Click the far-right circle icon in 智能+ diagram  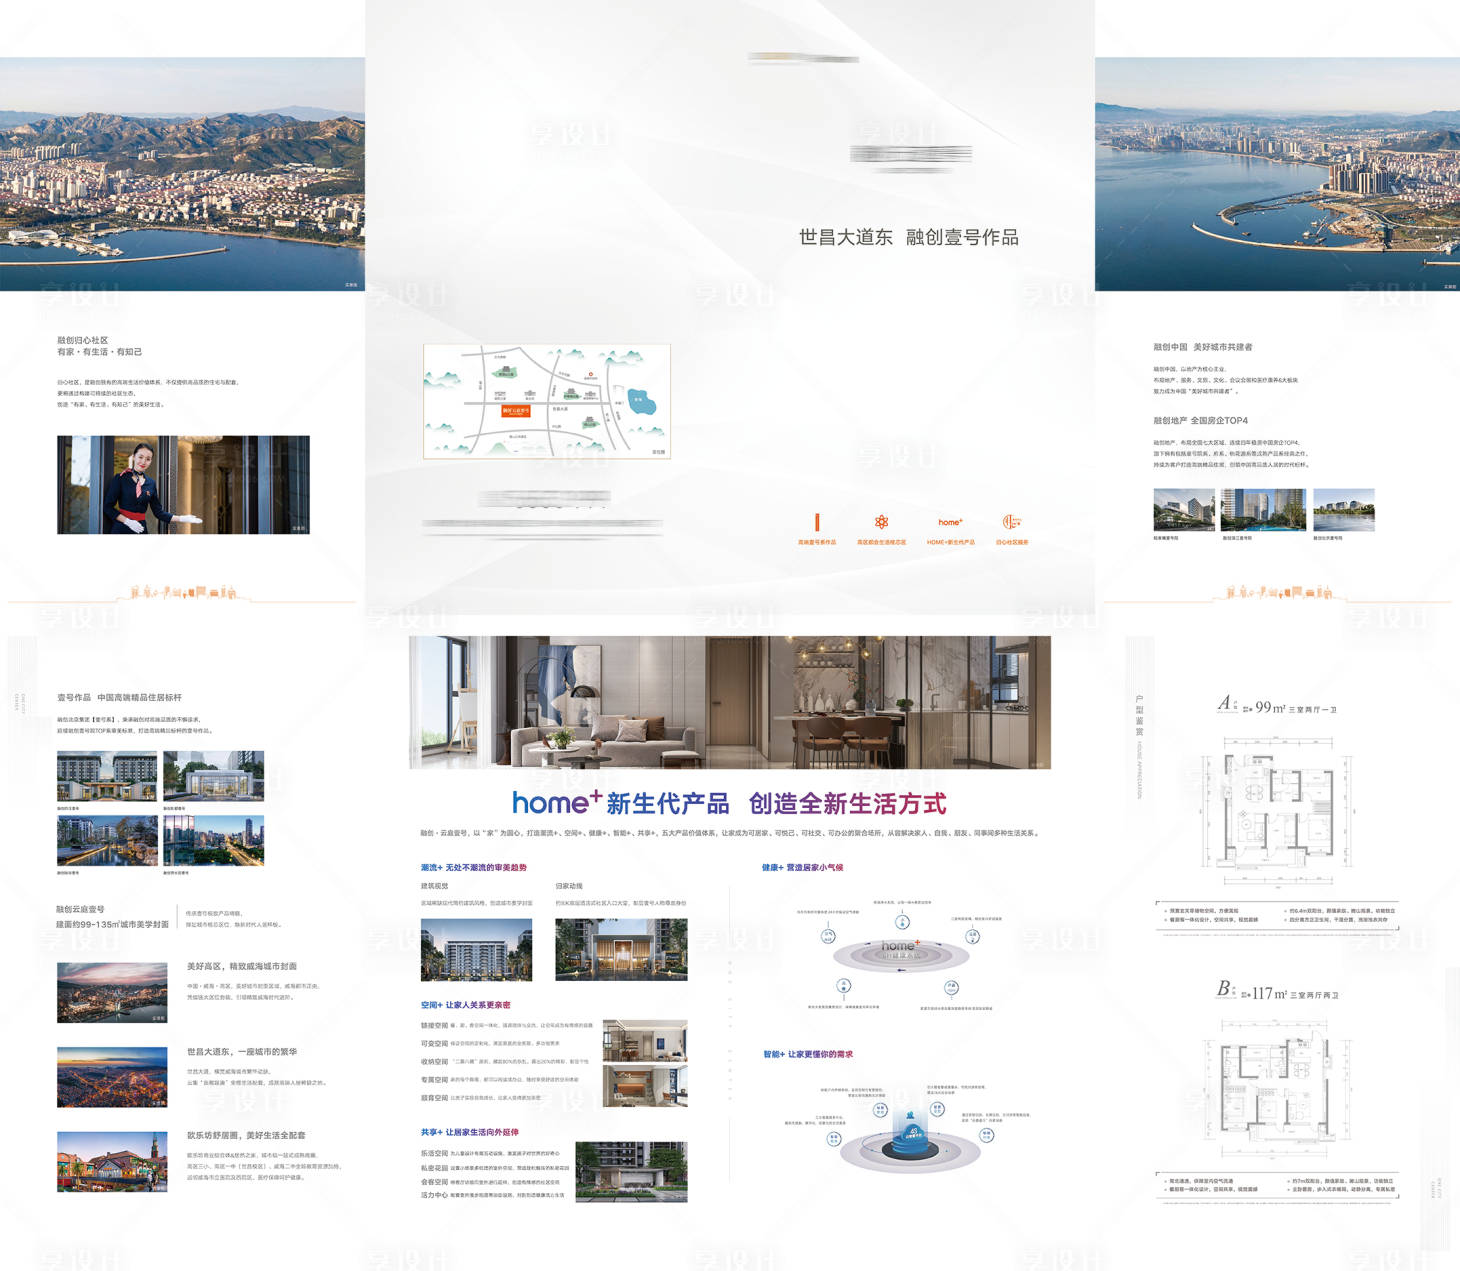[987, 1135]
